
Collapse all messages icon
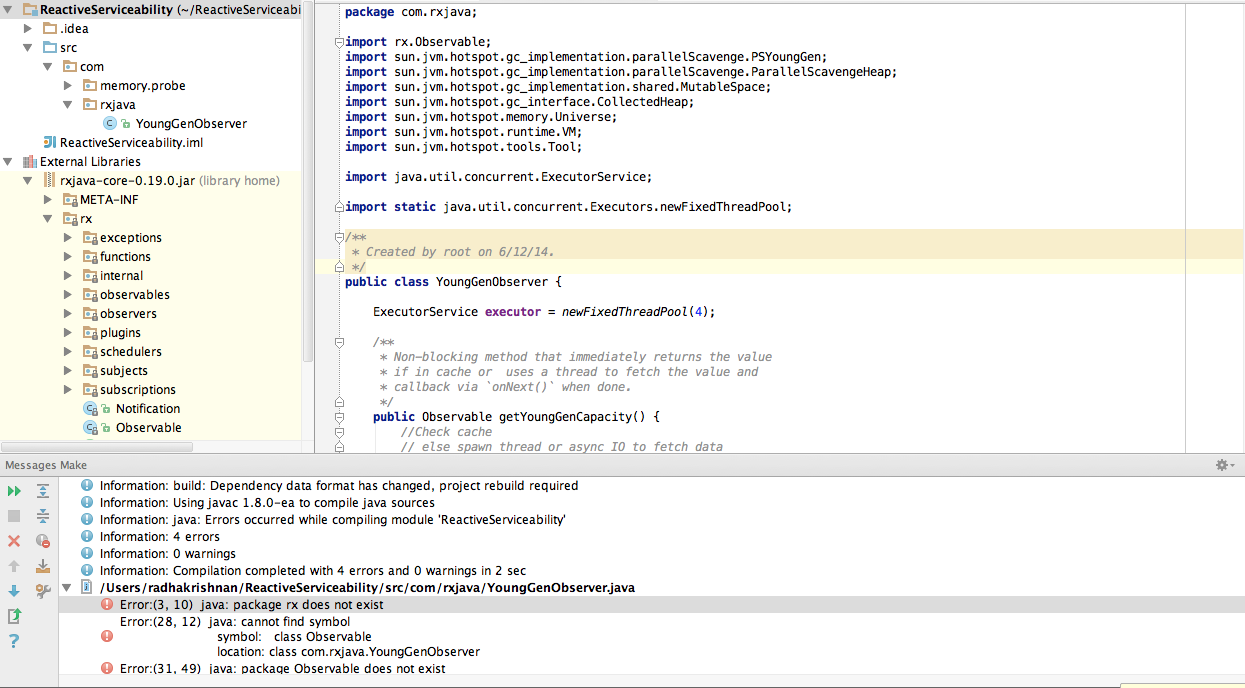click(x=43, y=516)
